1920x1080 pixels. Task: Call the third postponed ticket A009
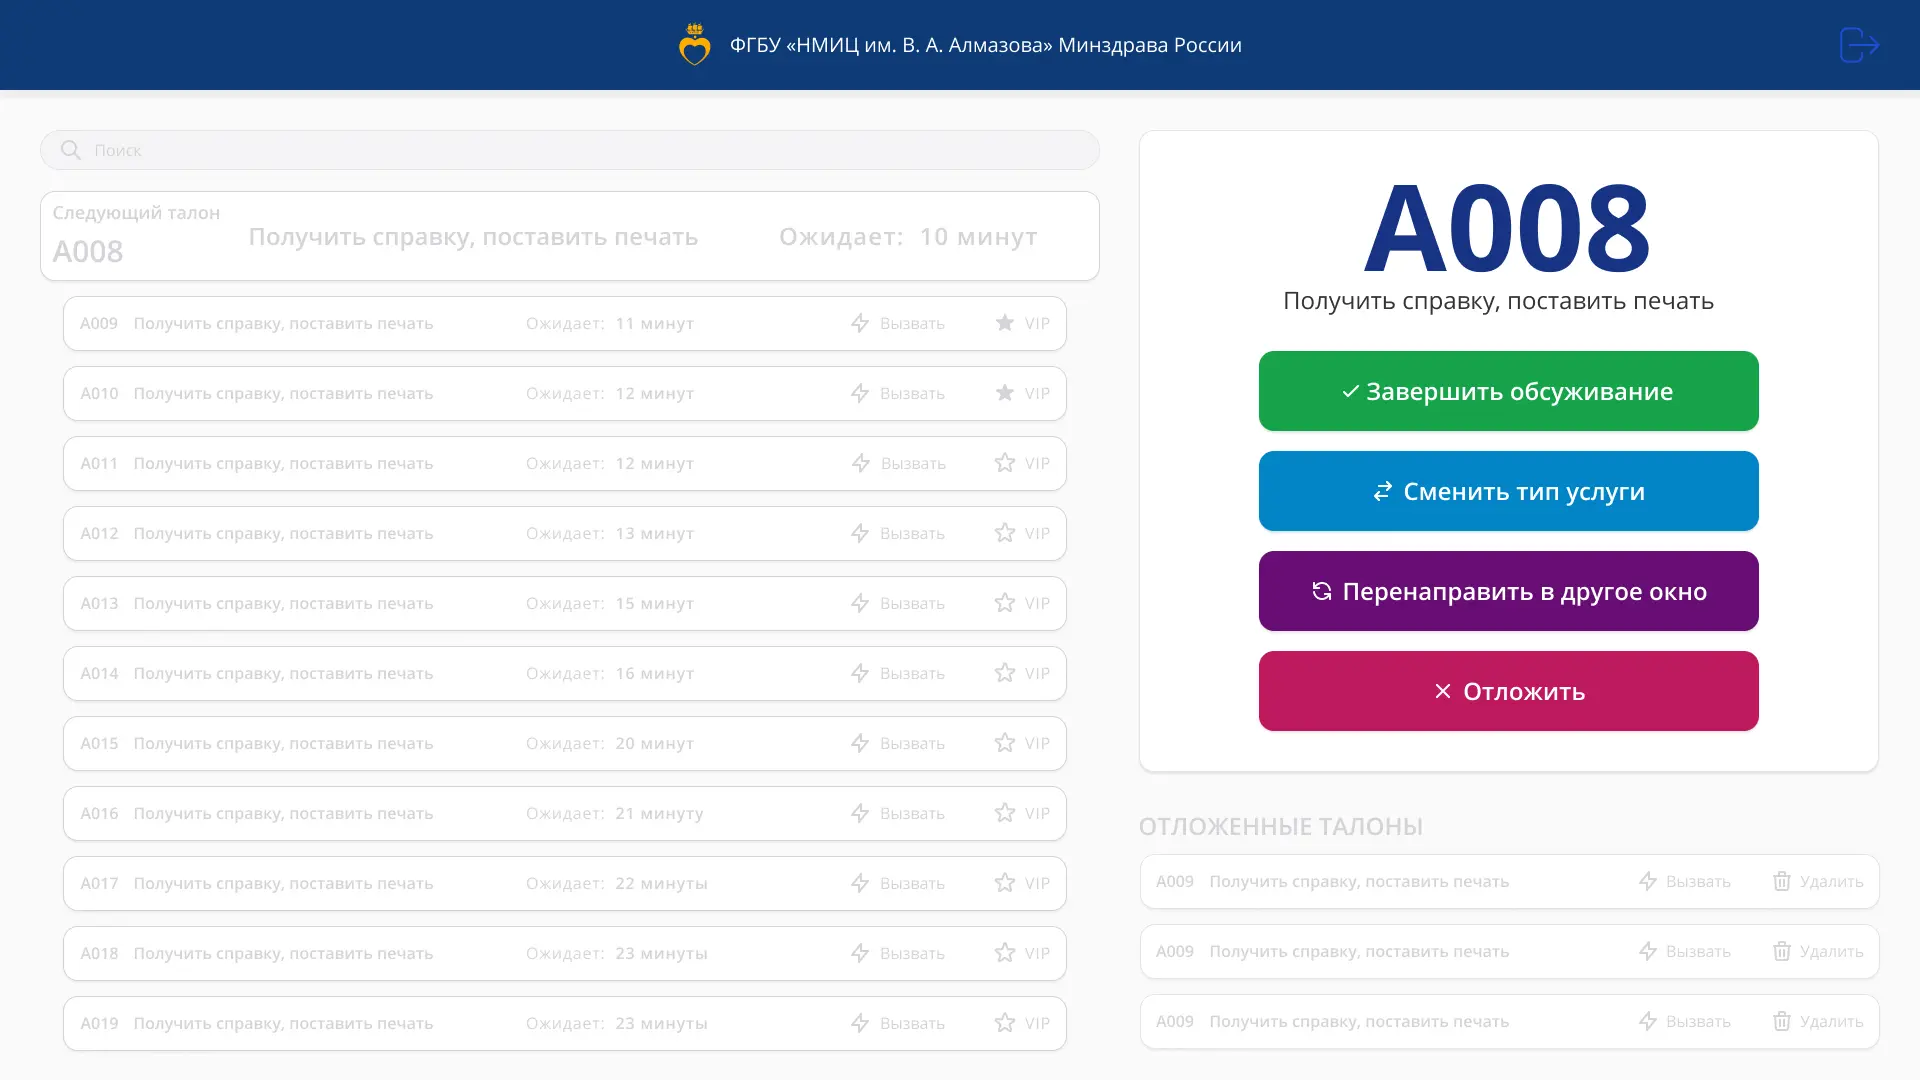pos(1685,1021)
